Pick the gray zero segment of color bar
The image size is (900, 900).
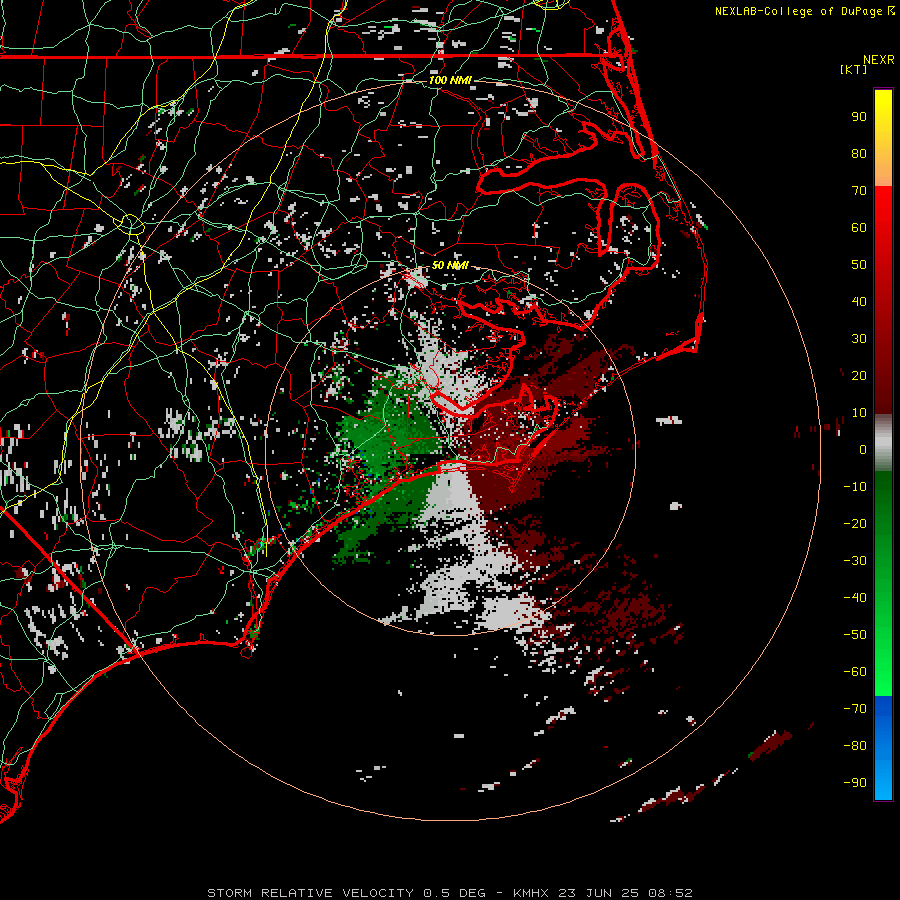[883, 443]
